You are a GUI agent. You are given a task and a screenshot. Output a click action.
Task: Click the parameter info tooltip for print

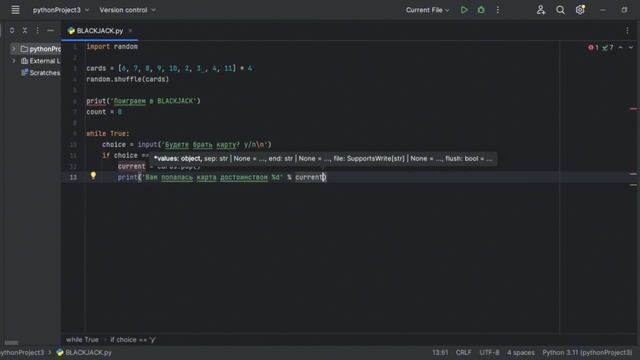coord(323,158)
